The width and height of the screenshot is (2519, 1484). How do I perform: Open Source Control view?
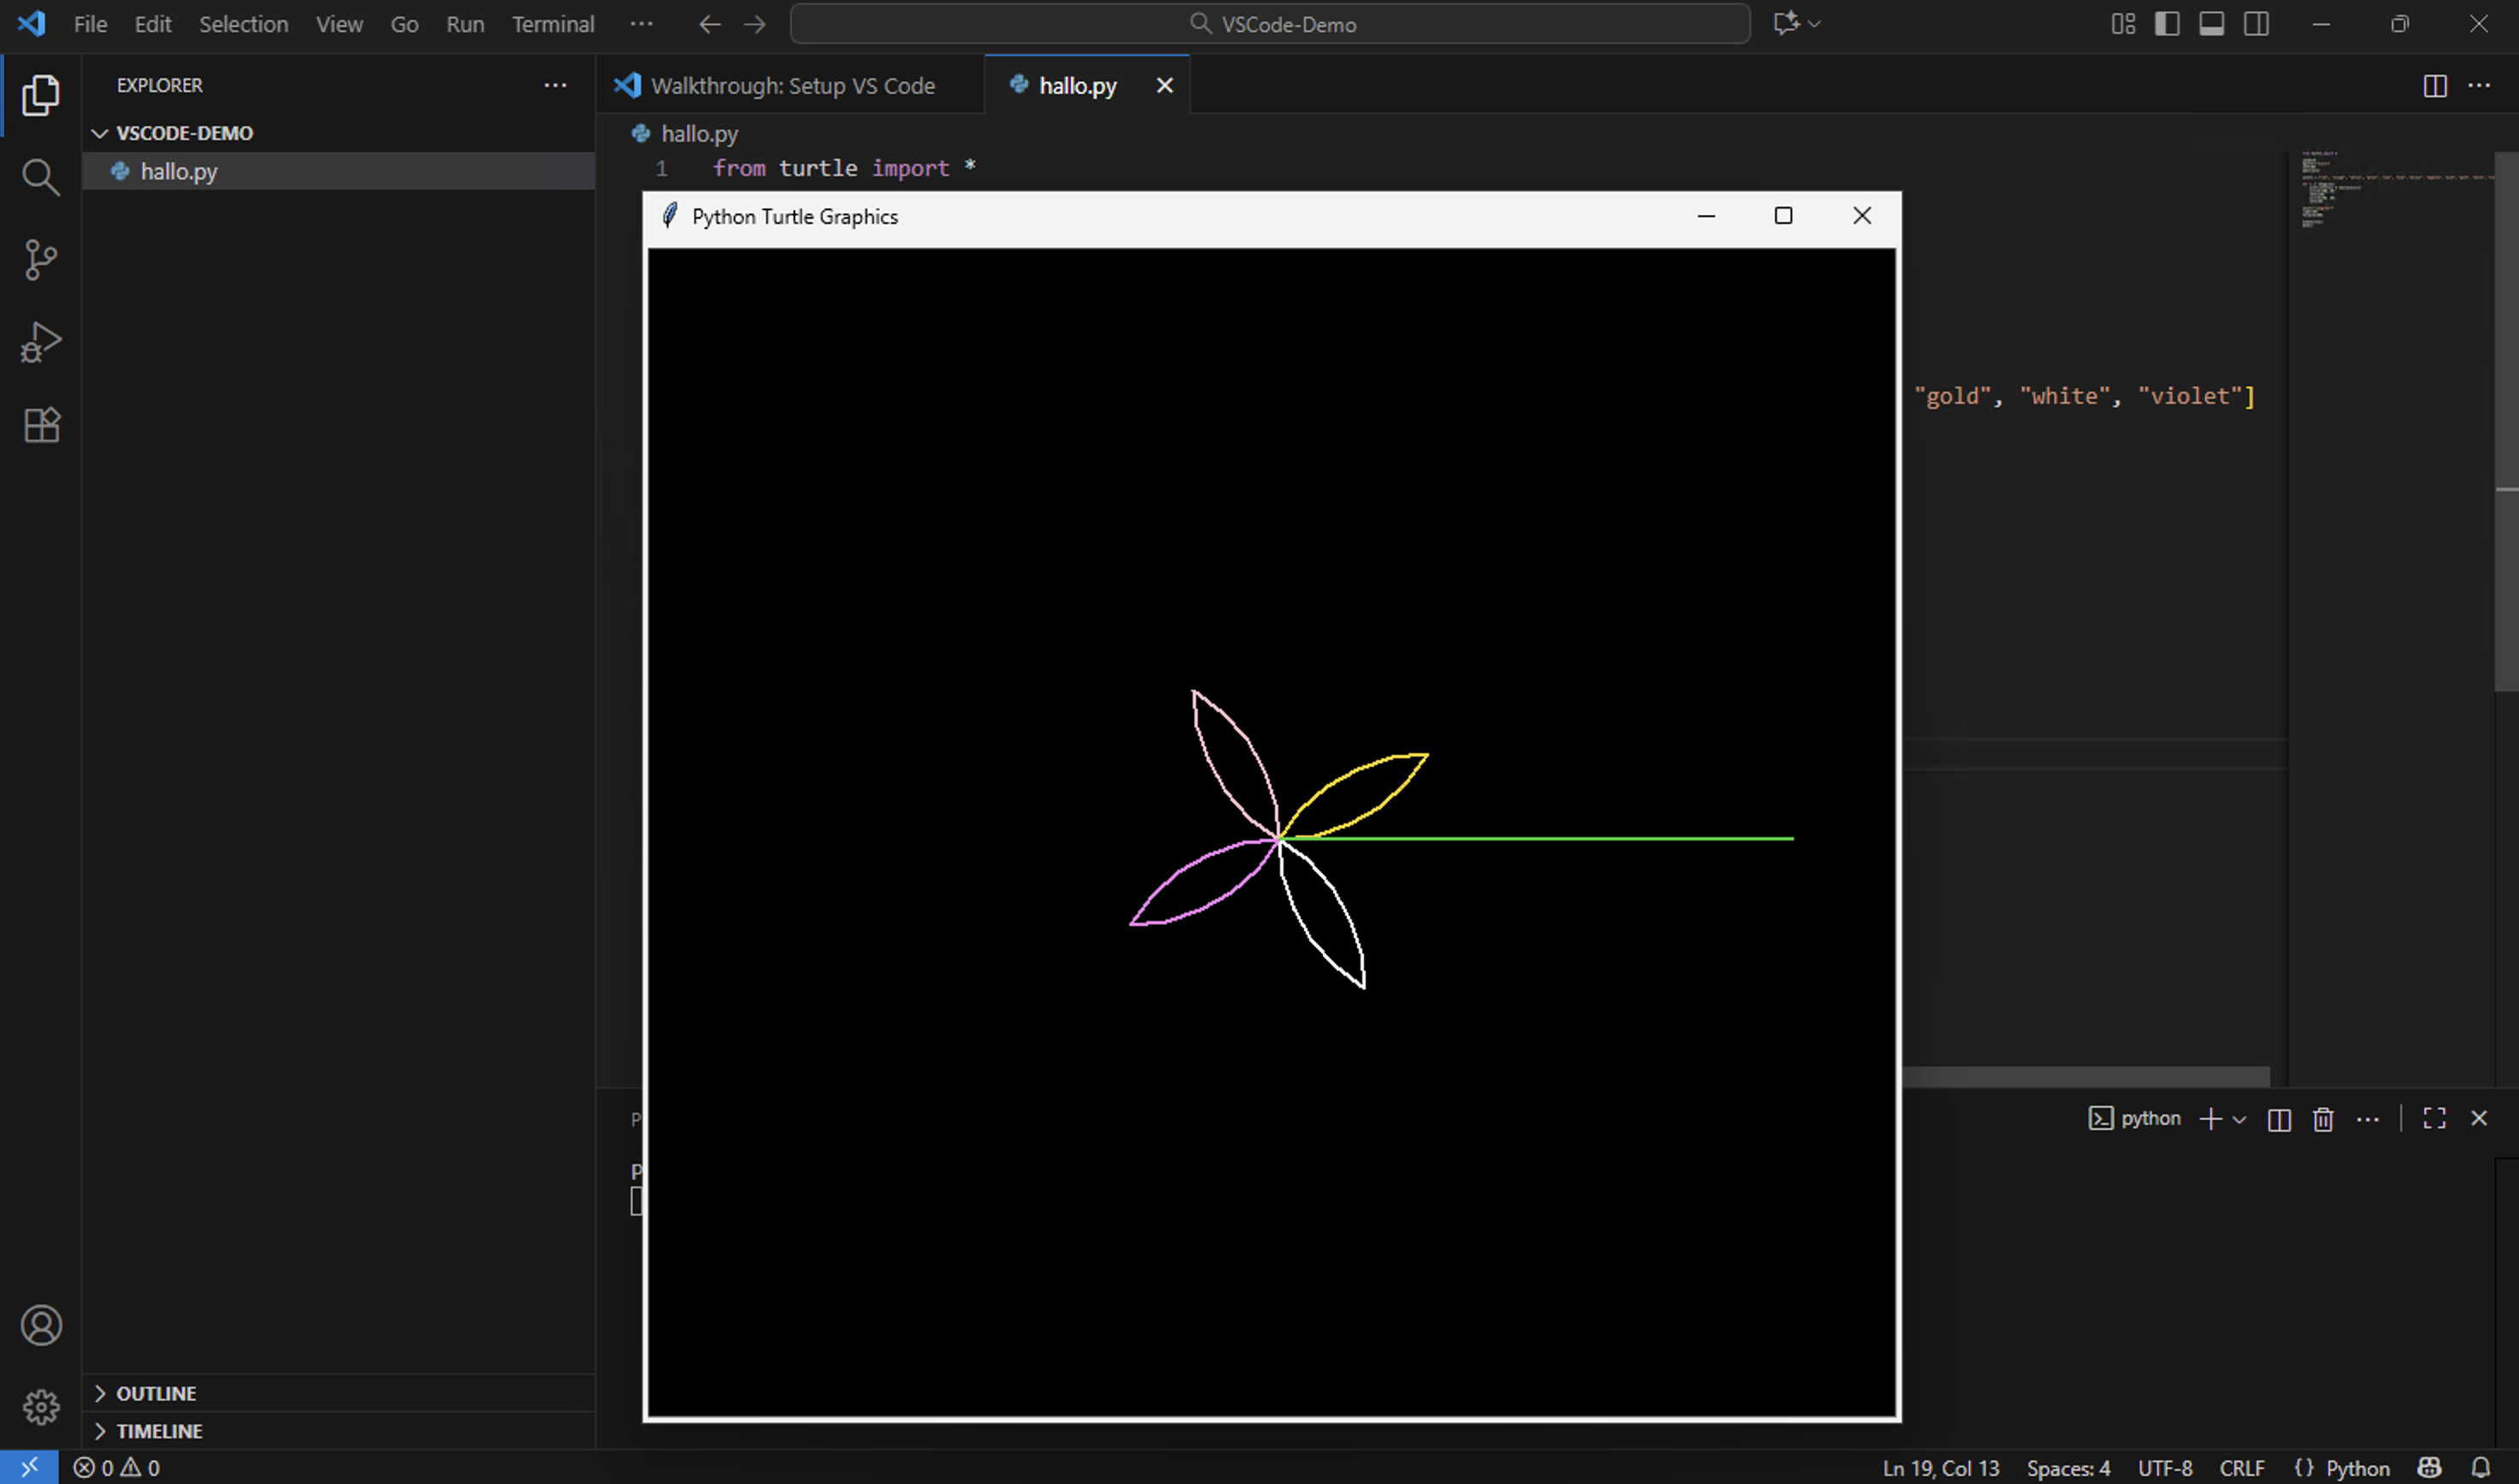tap(40, 260)
